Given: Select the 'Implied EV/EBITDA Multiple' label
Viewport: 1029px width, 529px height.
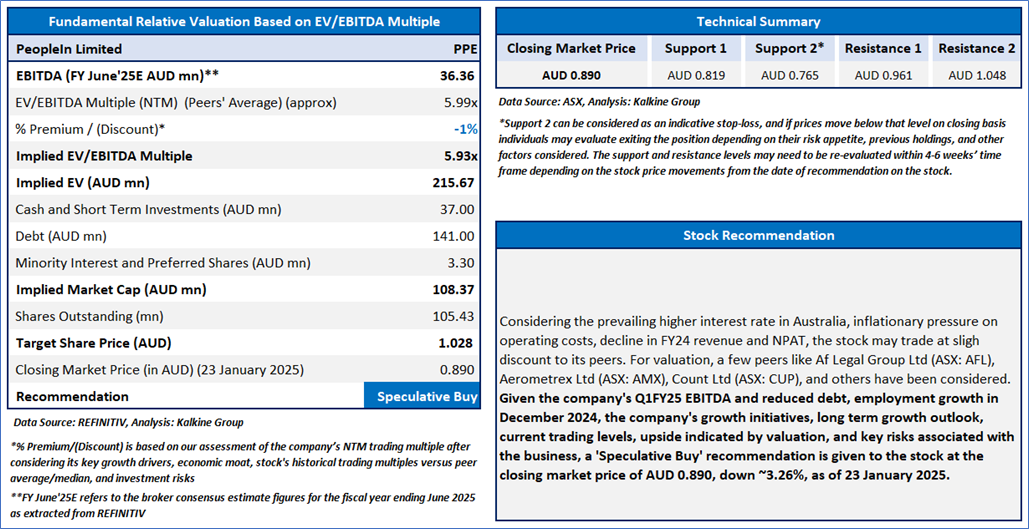Looking at the screenshot, I should 104,156.
